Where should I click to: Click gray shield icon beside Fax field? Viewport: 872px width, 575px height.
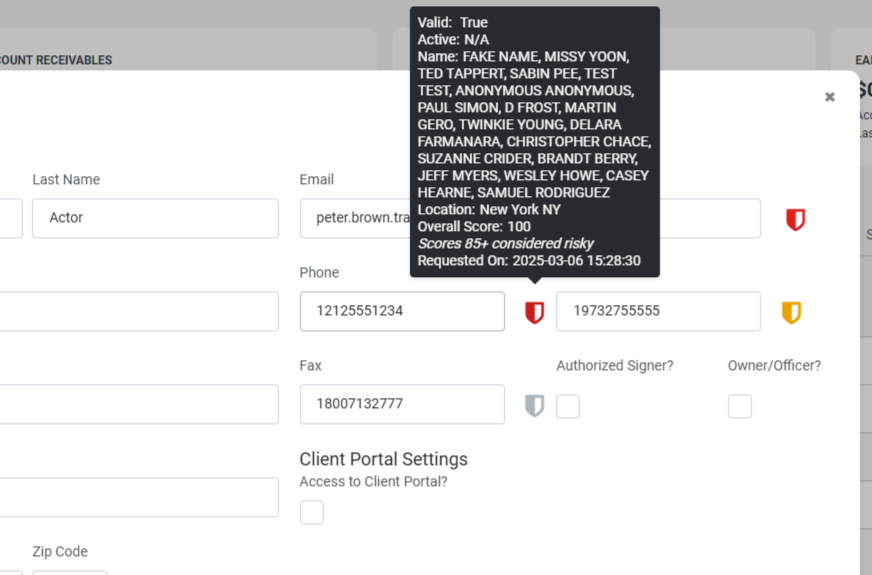coord(534,405)
